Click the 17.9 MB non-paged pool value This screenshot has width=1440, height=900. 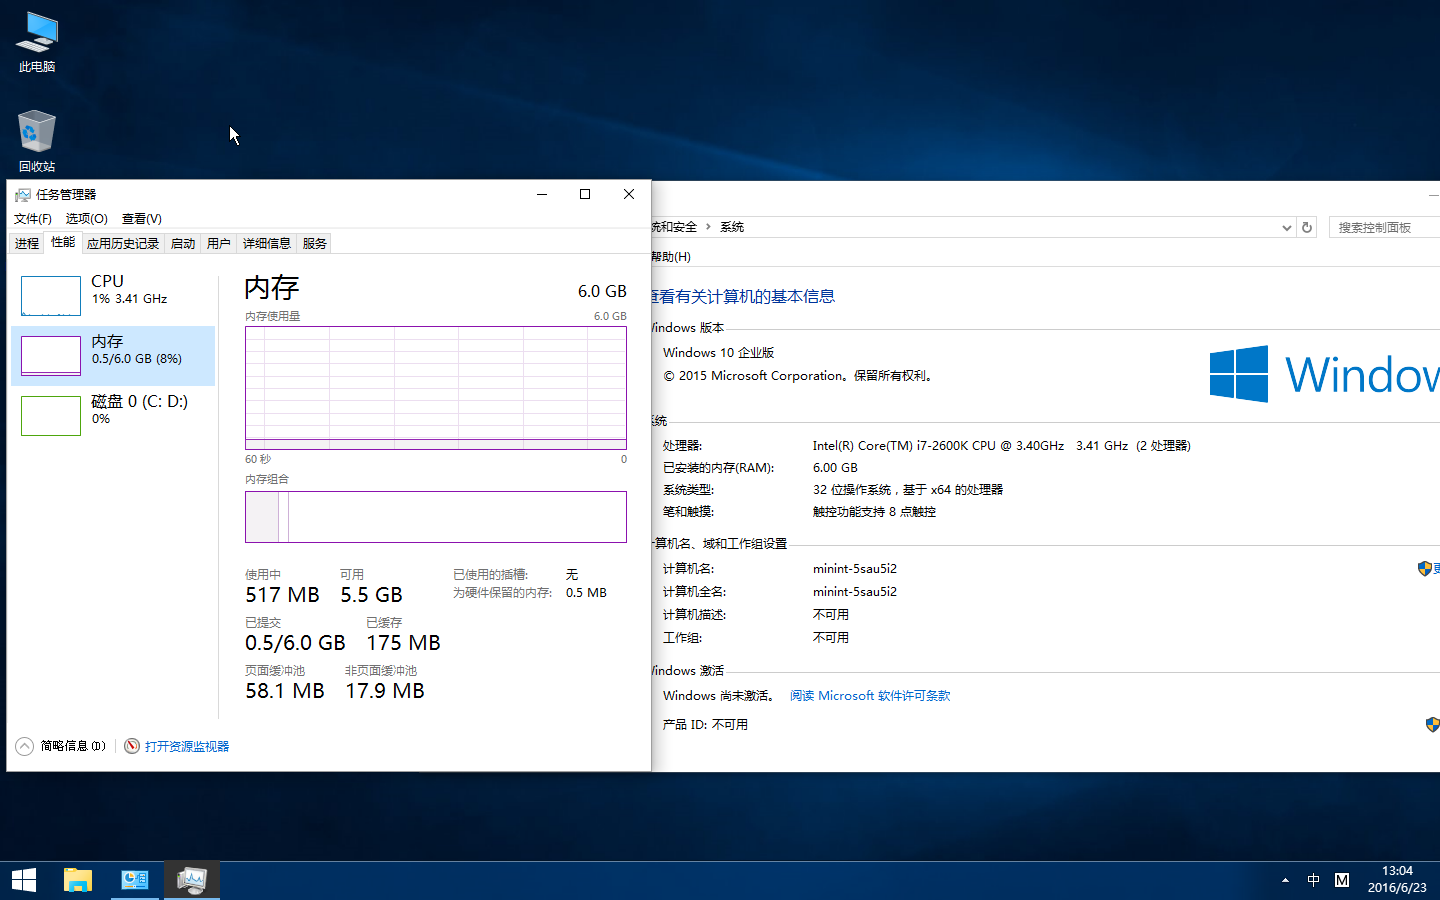click(x=385, y=691)
